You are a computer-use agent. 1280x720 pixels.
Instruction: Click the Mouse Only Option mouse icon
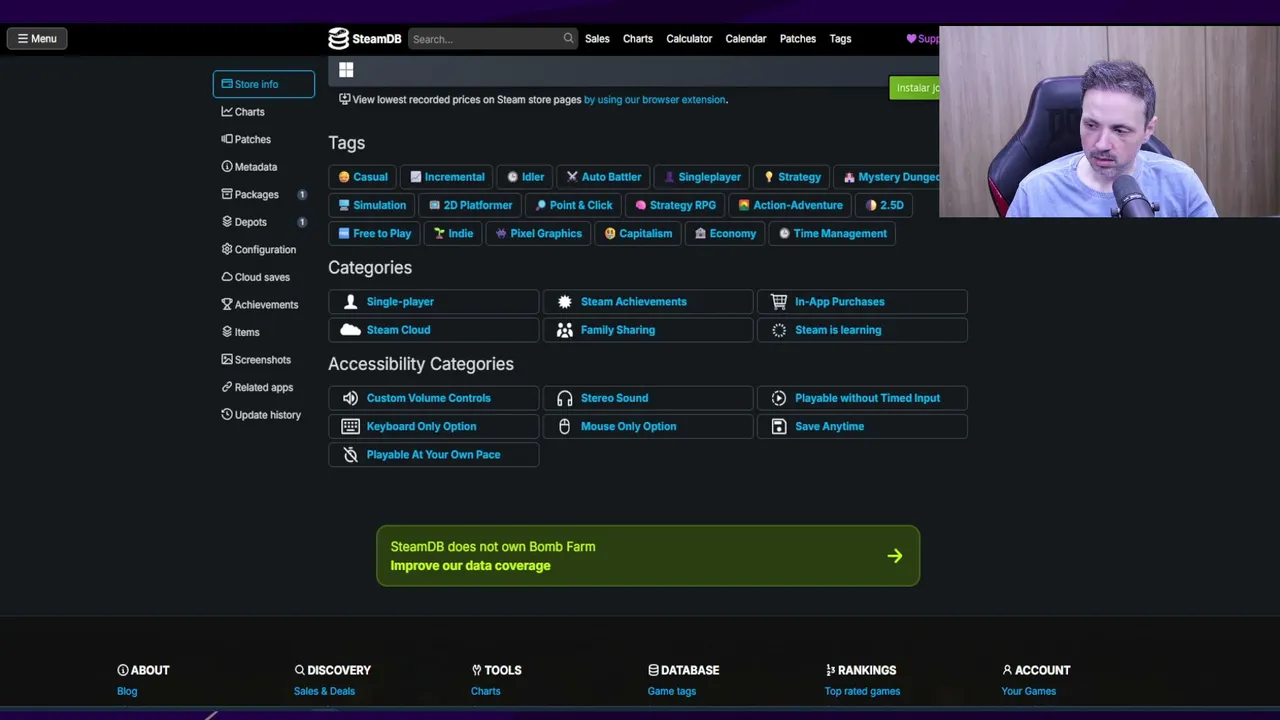point(564,426)
